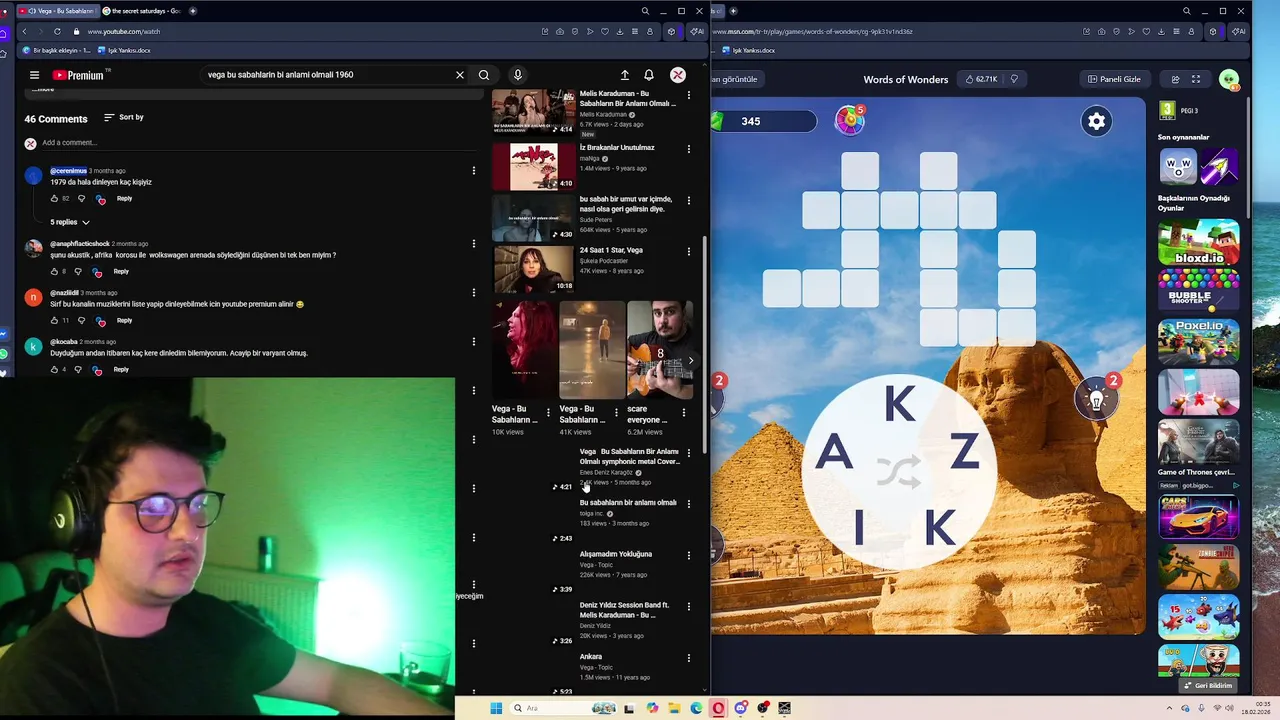Enter fullscreen for the MSN game

[1195, 79]
